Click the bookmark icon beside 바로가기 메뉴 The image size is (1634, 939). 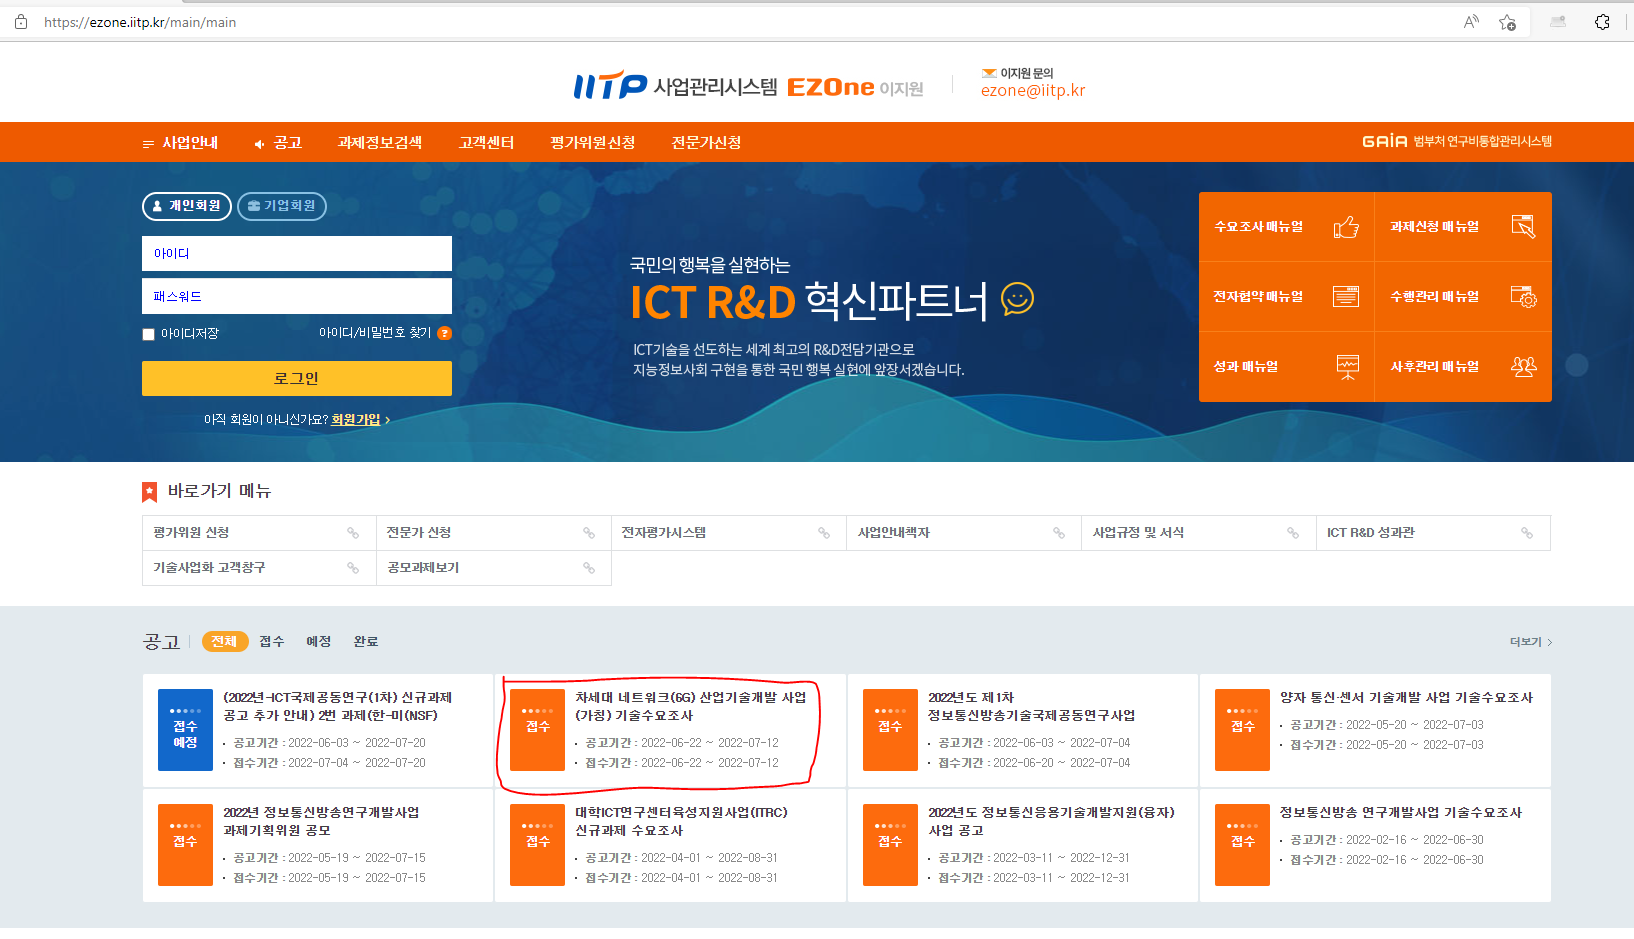click(x=150, y=492)
